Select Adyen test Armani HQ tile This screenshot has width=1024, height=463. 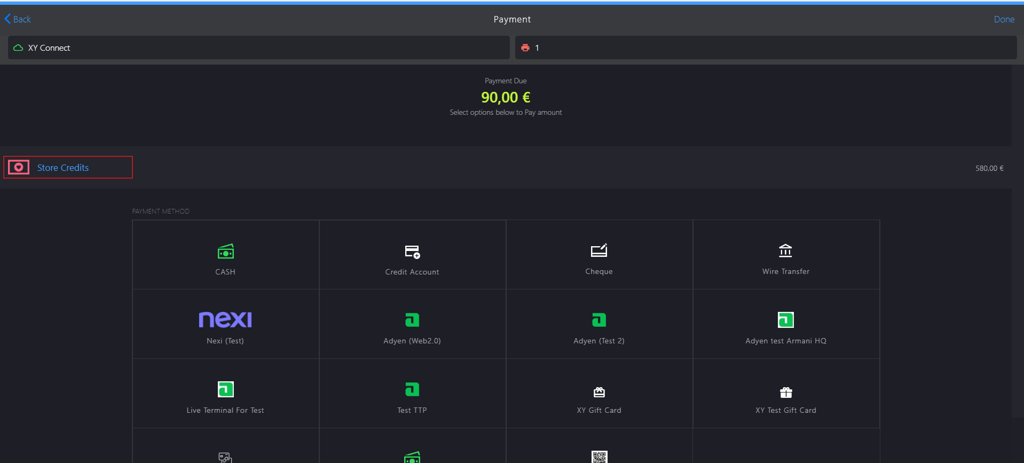click(x=786, y=325)
